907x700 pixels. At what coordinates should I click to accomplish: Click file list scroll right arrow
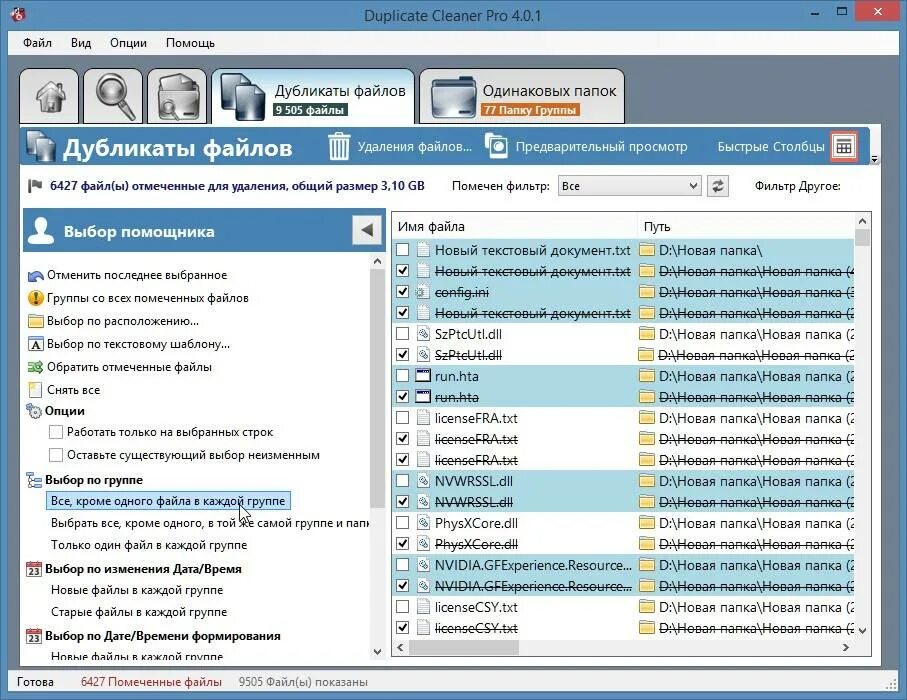click(846, 648)
